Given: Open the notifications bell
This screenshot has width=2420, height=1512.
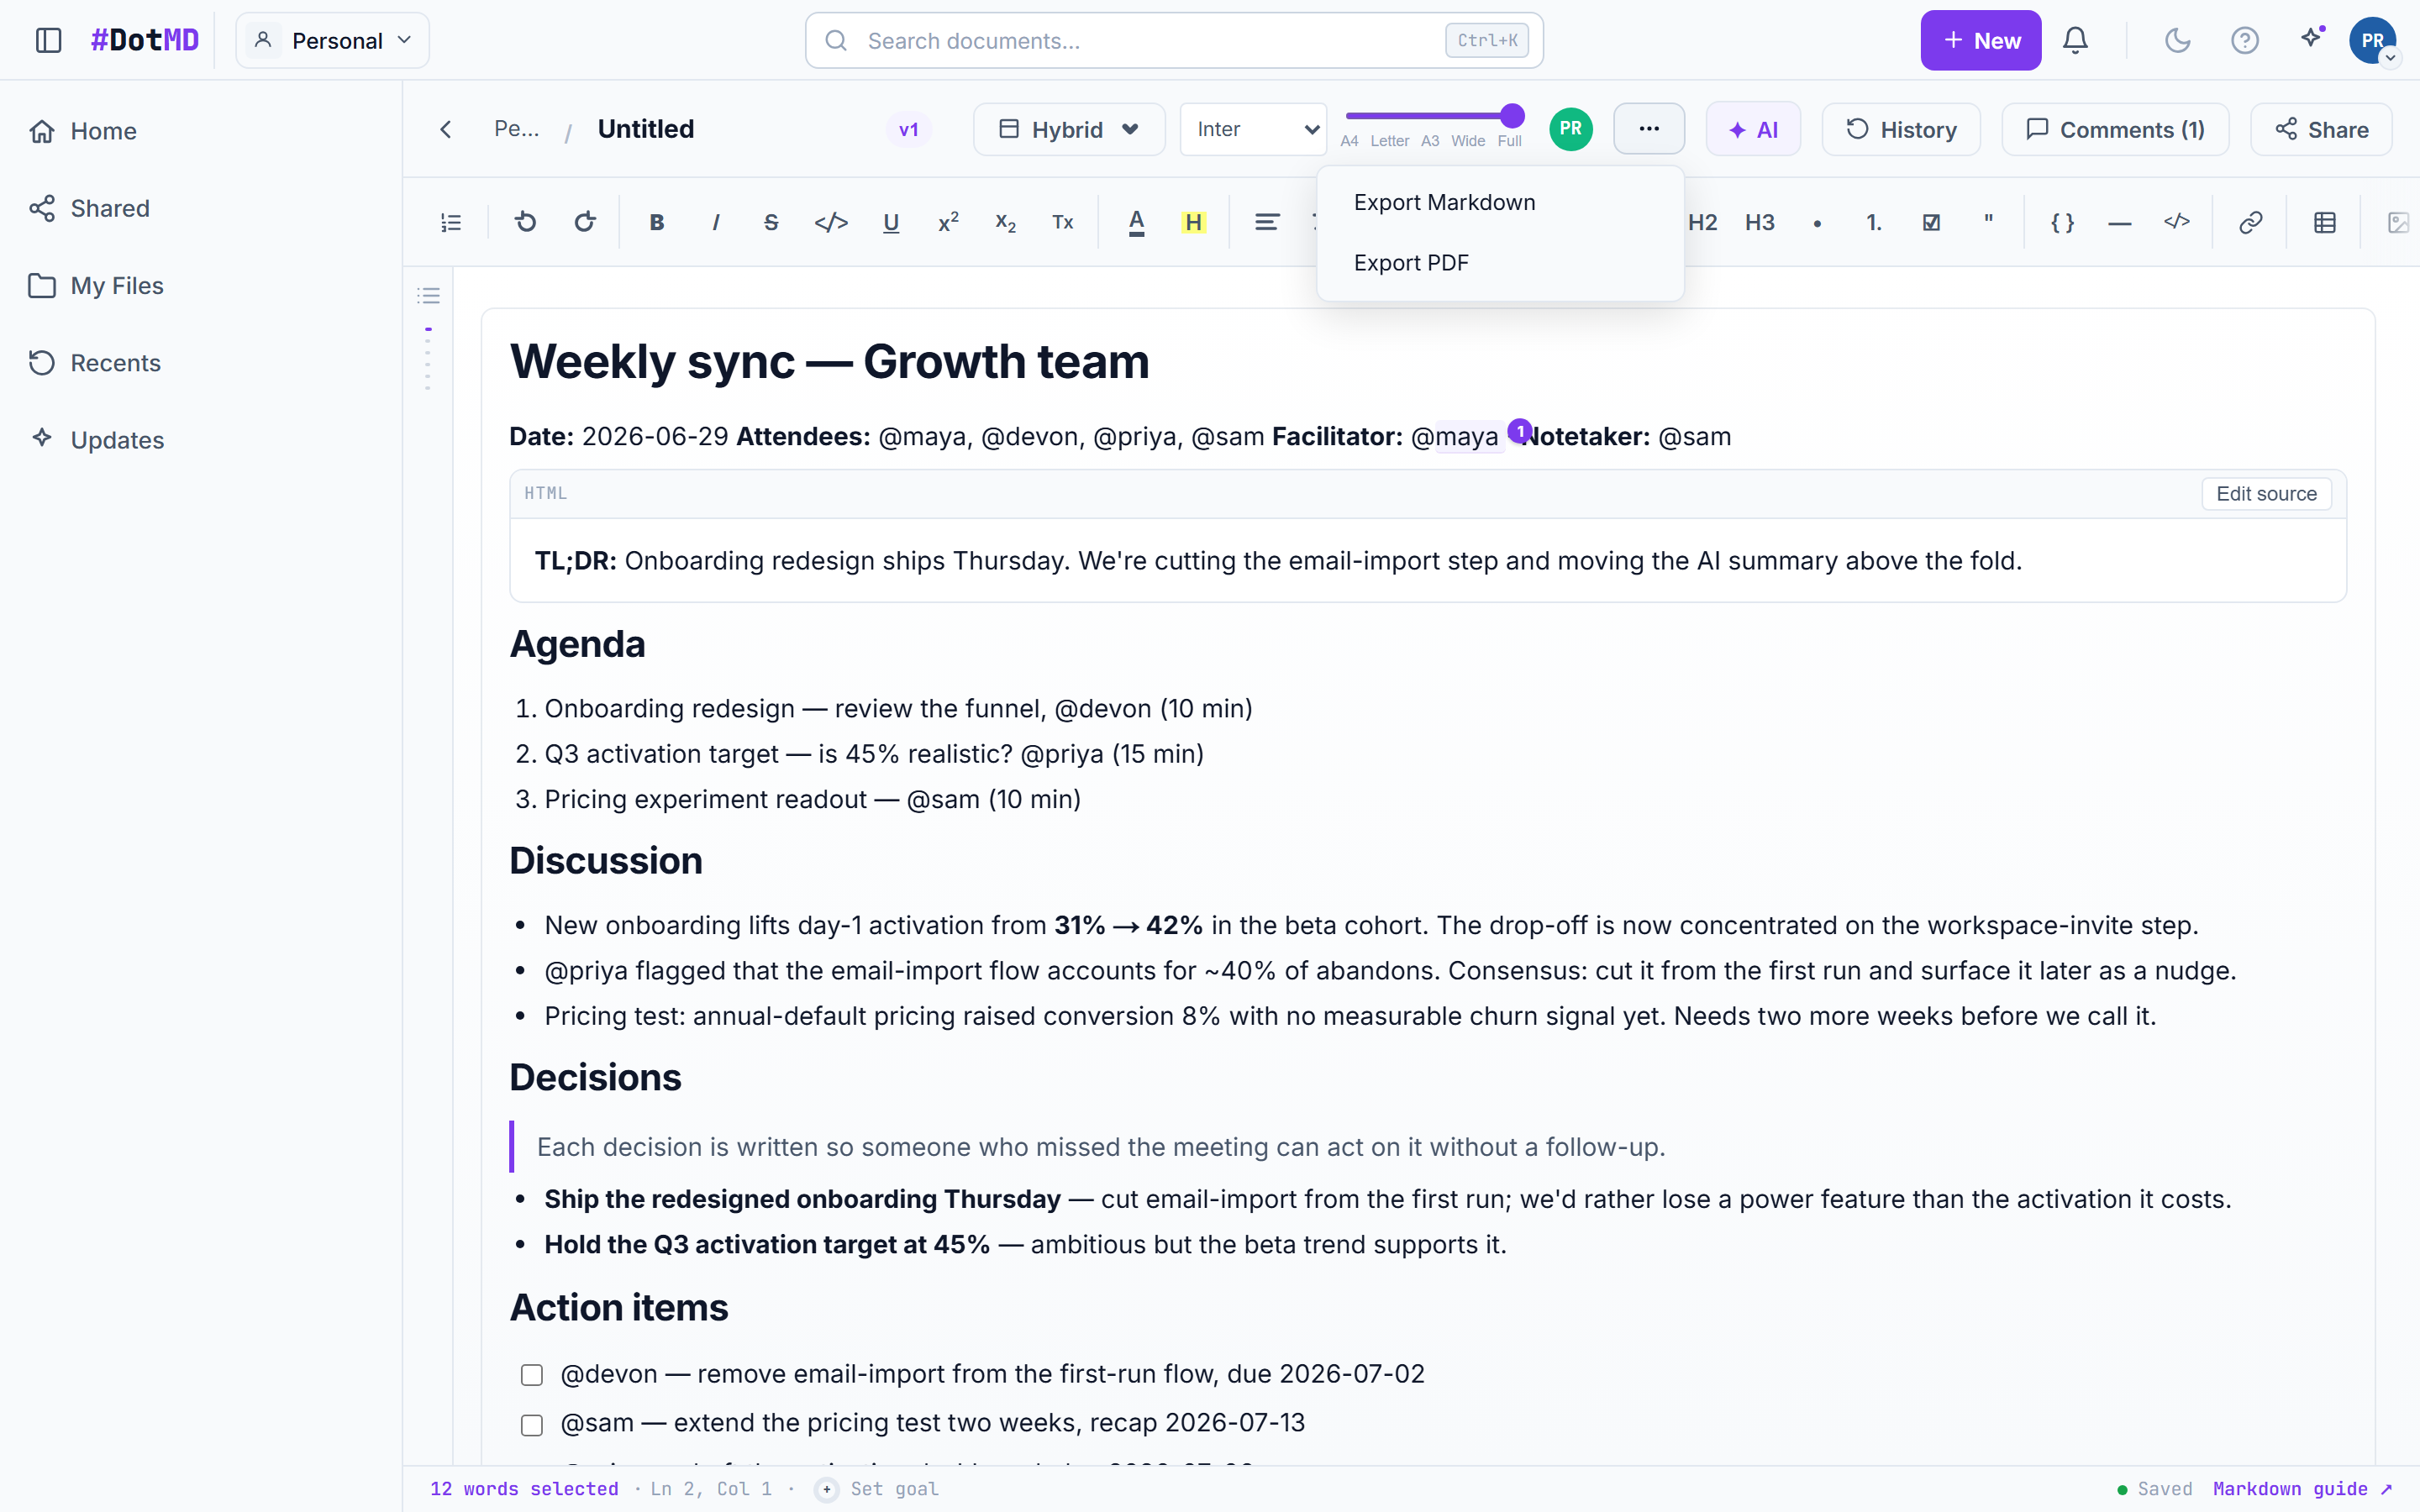Looking at the screenshot, I should (2076, 40).
